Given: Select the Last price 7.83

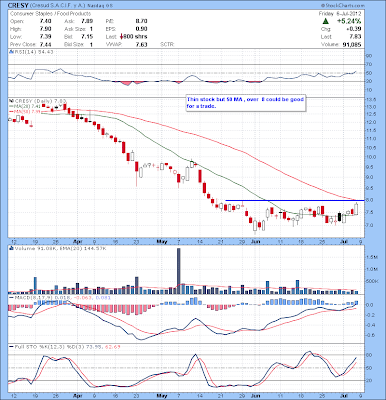Looking at the screenshot, I should [x=356, y=37].
